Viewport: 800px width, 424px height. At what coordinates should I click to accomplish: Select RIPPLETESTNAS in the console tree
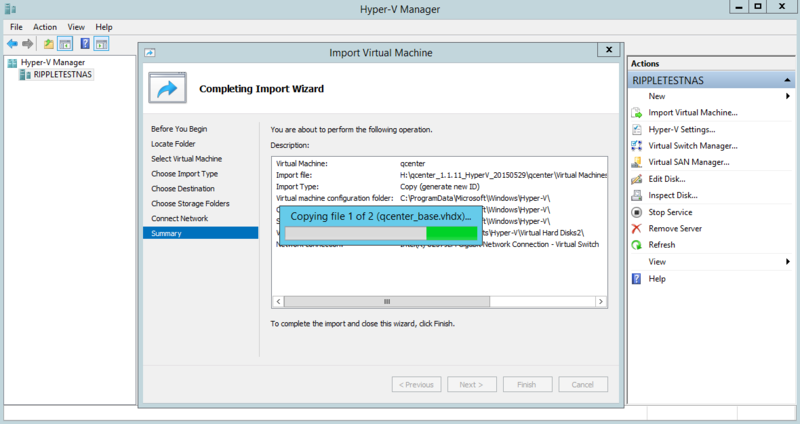pyautogui.click(x=63, y=74)
